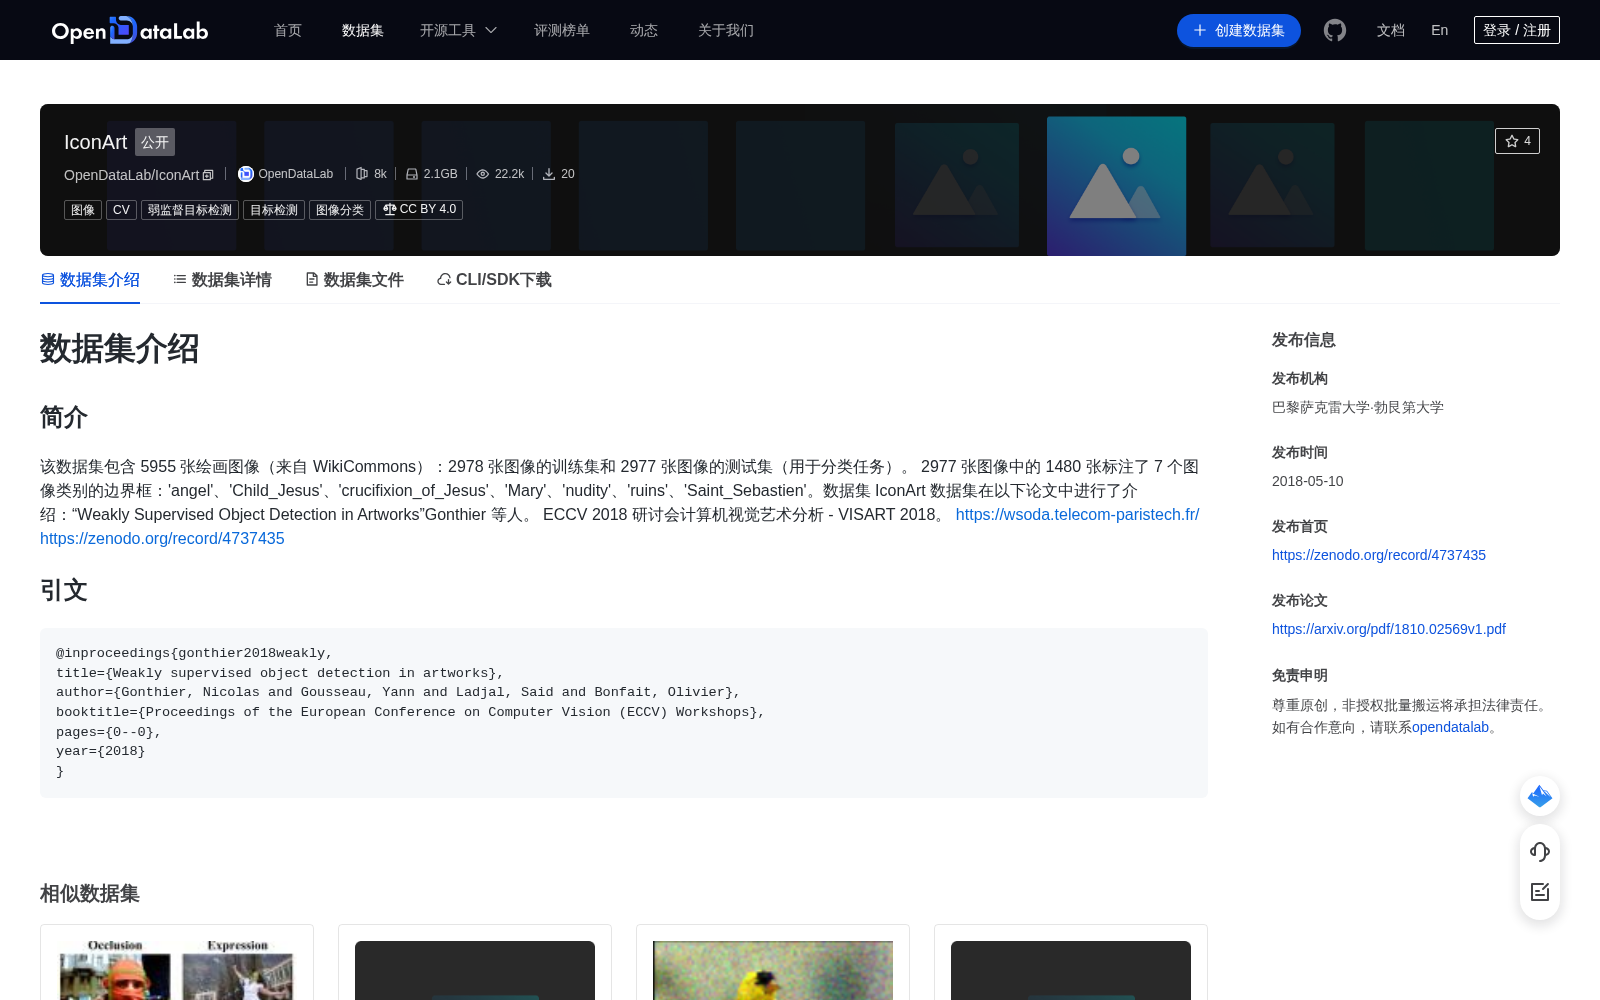1600x1000 pixels.
Task: Click the 引文 heading
Action: click(64, 590)
